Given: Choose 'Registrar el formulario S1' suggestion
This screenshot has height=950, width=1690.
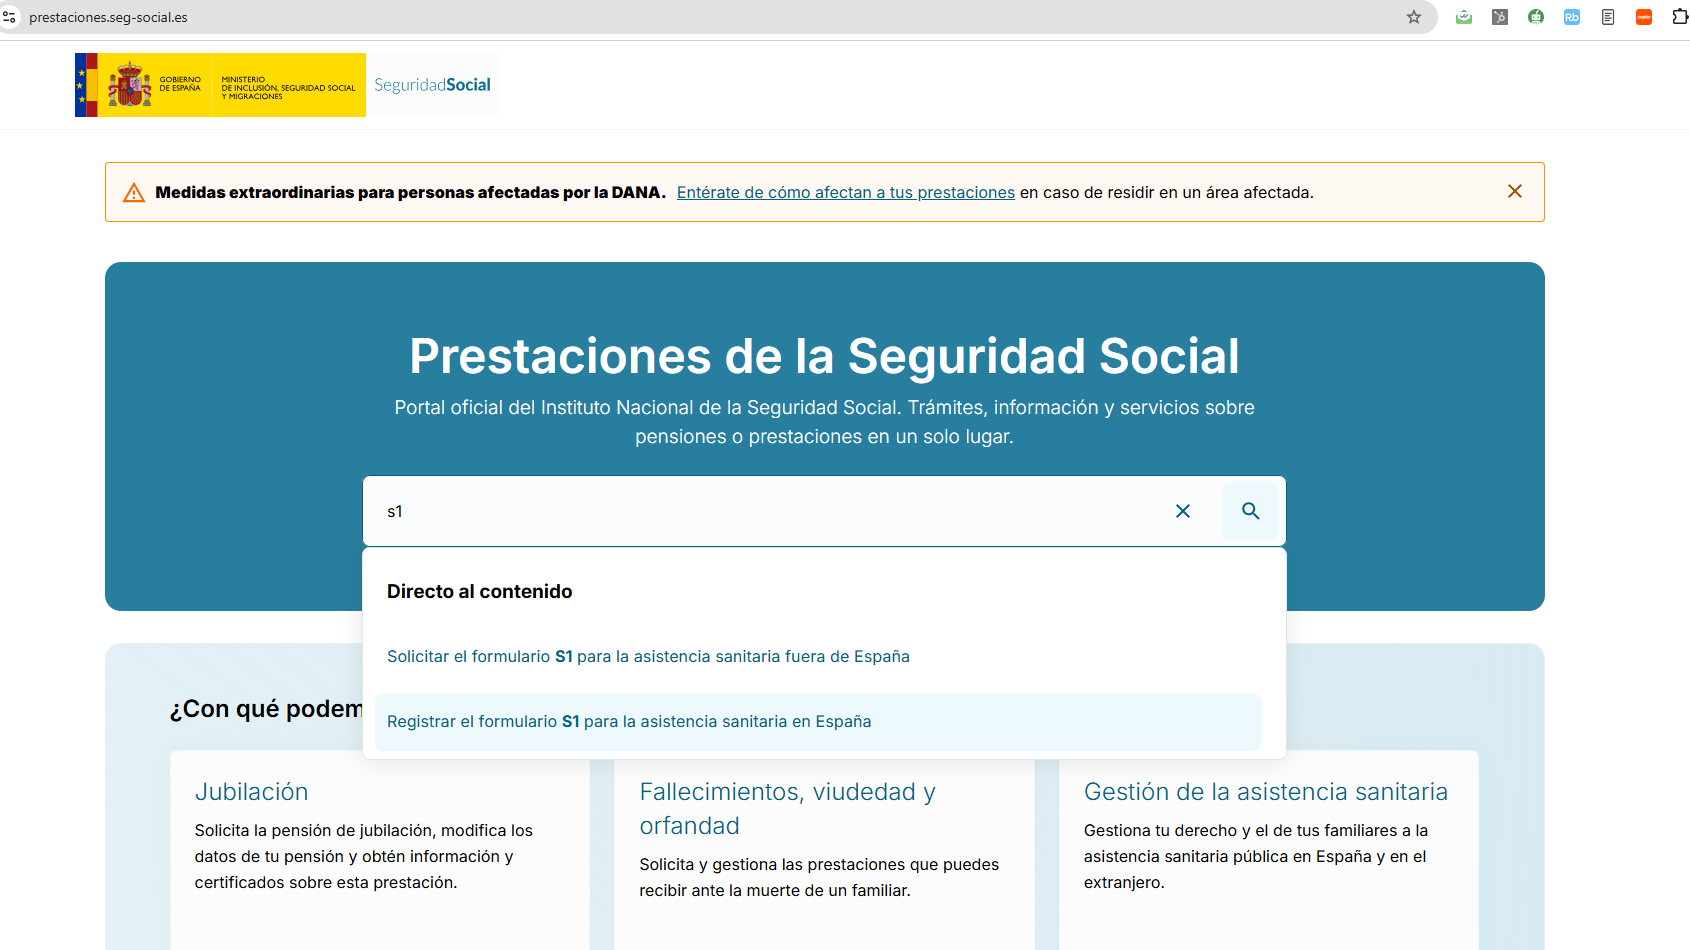Looking at the screenshot, I should coord(629,721).
